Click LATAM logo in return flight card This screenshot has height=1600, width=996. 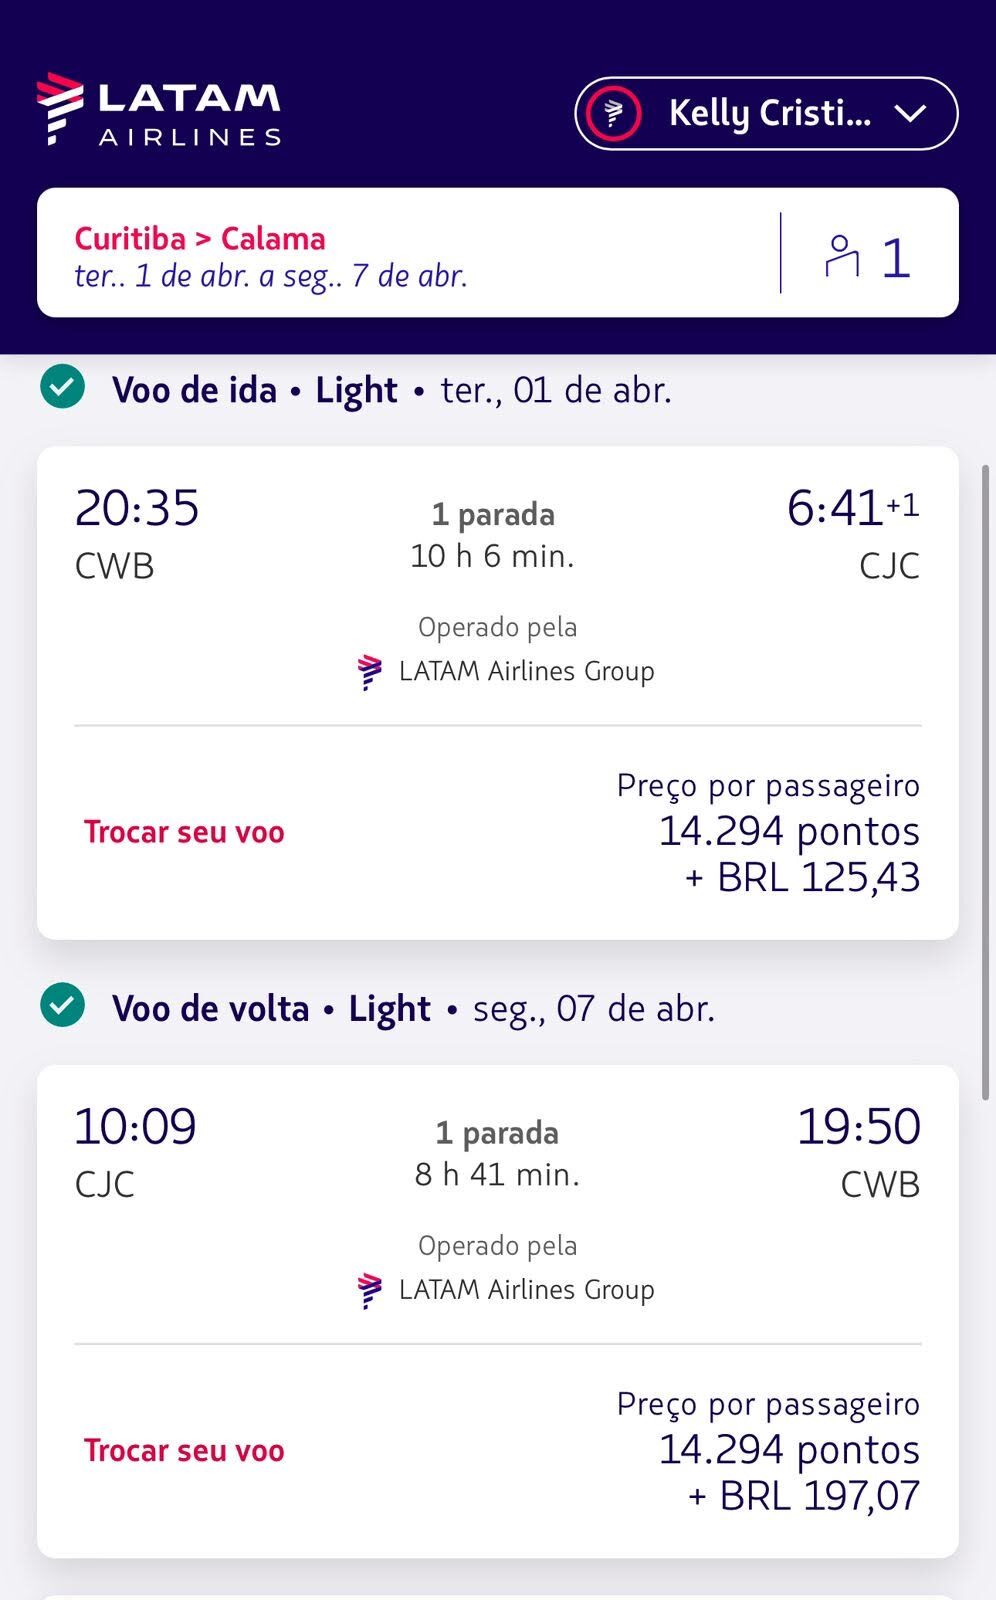(x=370, y=1290)
